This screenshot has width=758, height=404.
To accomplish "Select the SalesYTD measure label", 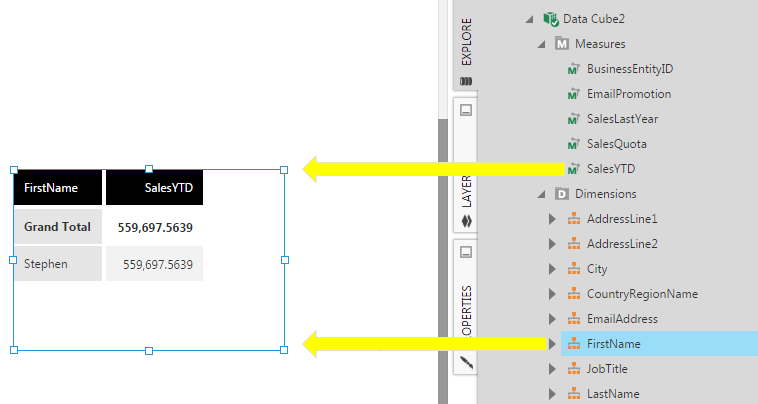I will (x=611, y=169).
